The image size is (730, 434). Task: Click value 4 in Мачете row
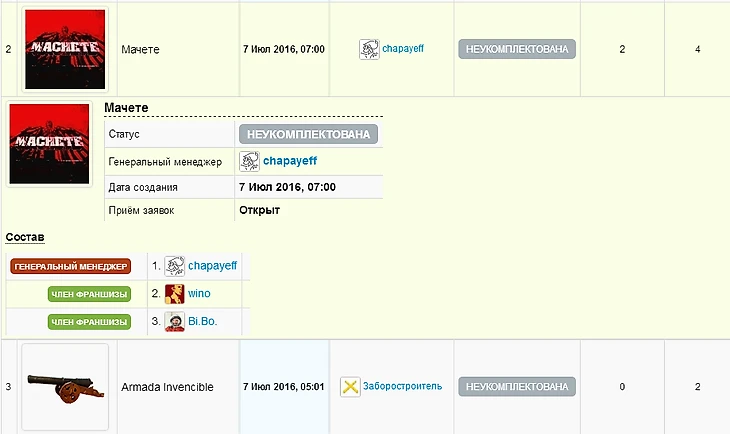pyautogui.click(x=697, y=49)
